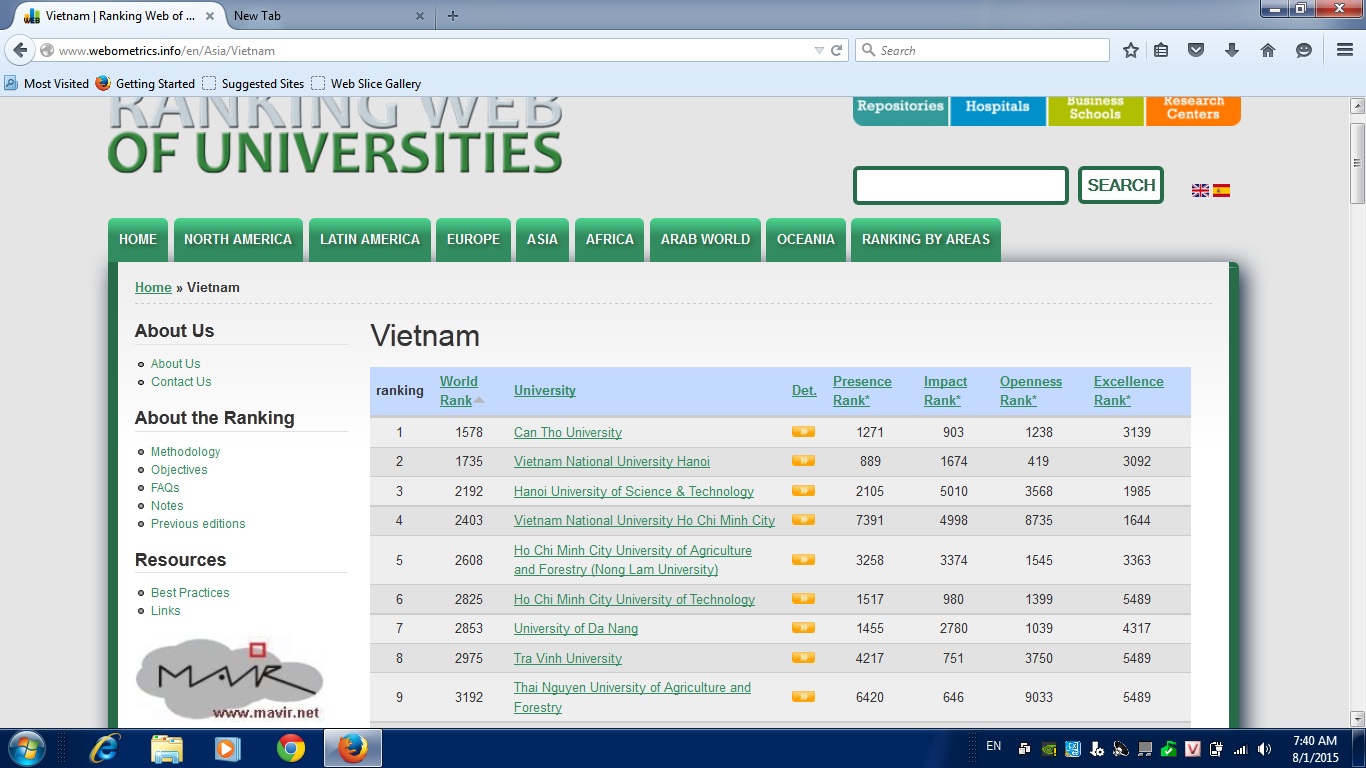Click the Getting Started bookmark
Screen dimensions: 1366x768
[x=145, y=84]
